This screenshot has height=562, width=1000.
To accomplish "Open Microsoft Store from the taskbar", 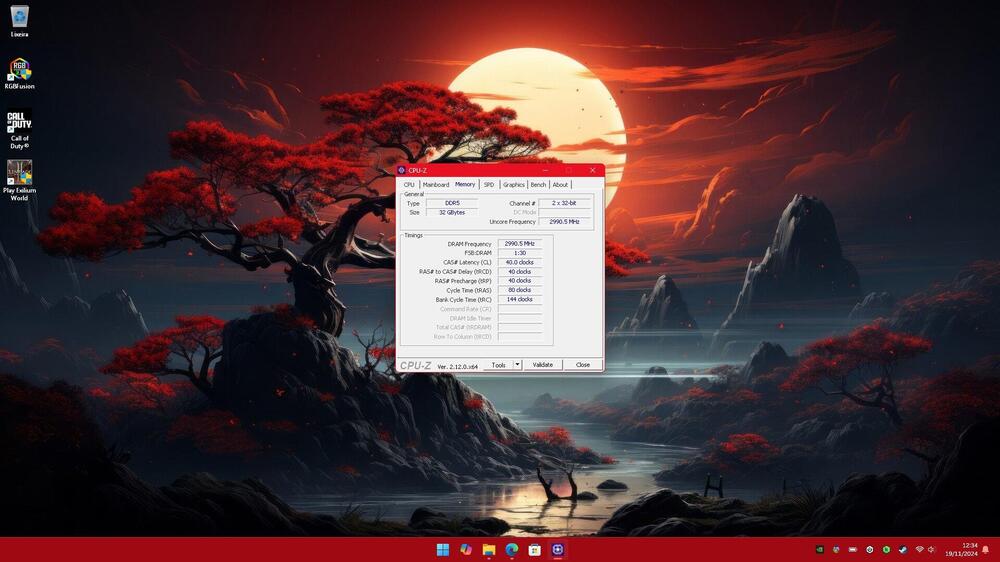I will 535,550.
